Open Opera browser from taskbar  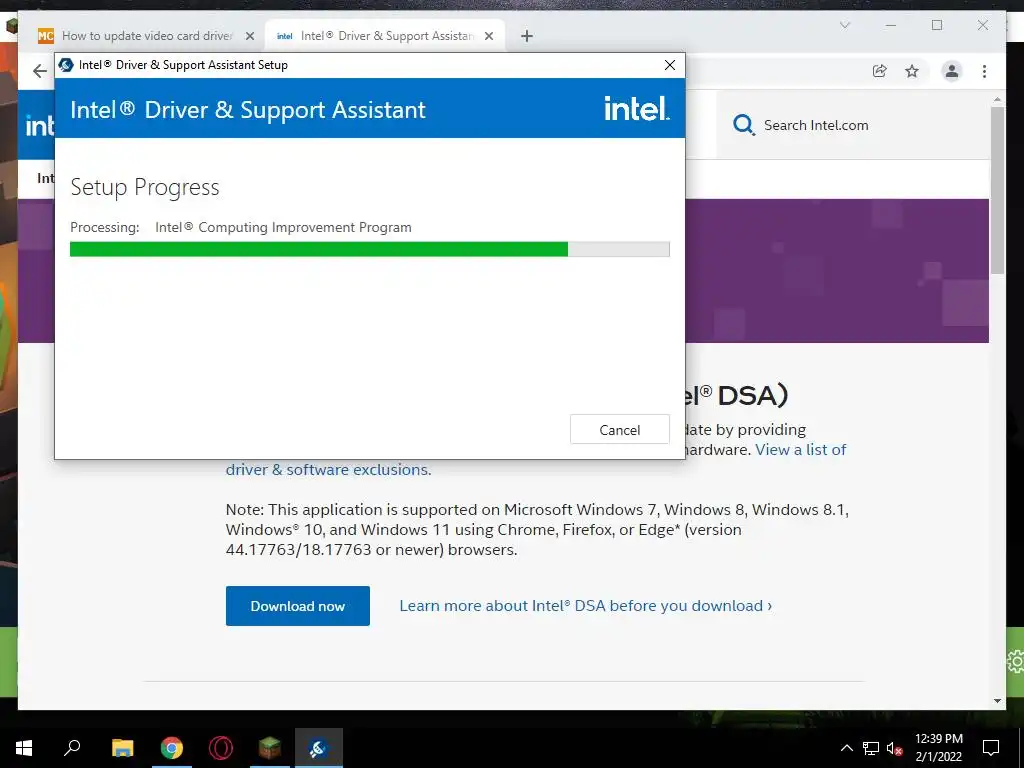221,748
